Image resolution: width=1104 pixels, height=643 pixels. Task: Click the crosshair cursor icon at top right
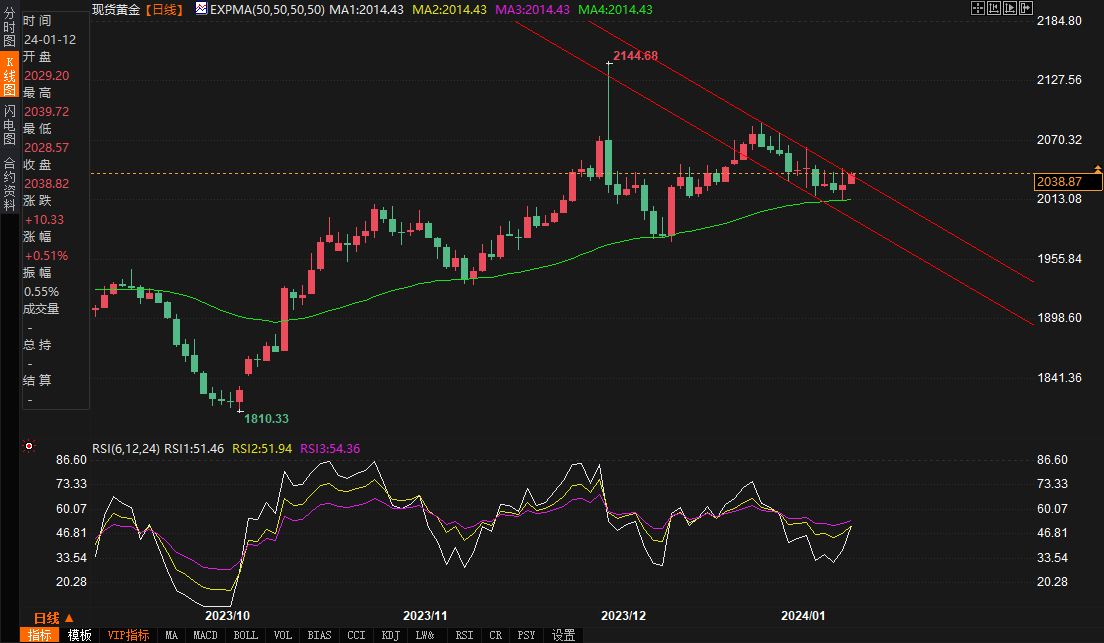pos(978,8)
